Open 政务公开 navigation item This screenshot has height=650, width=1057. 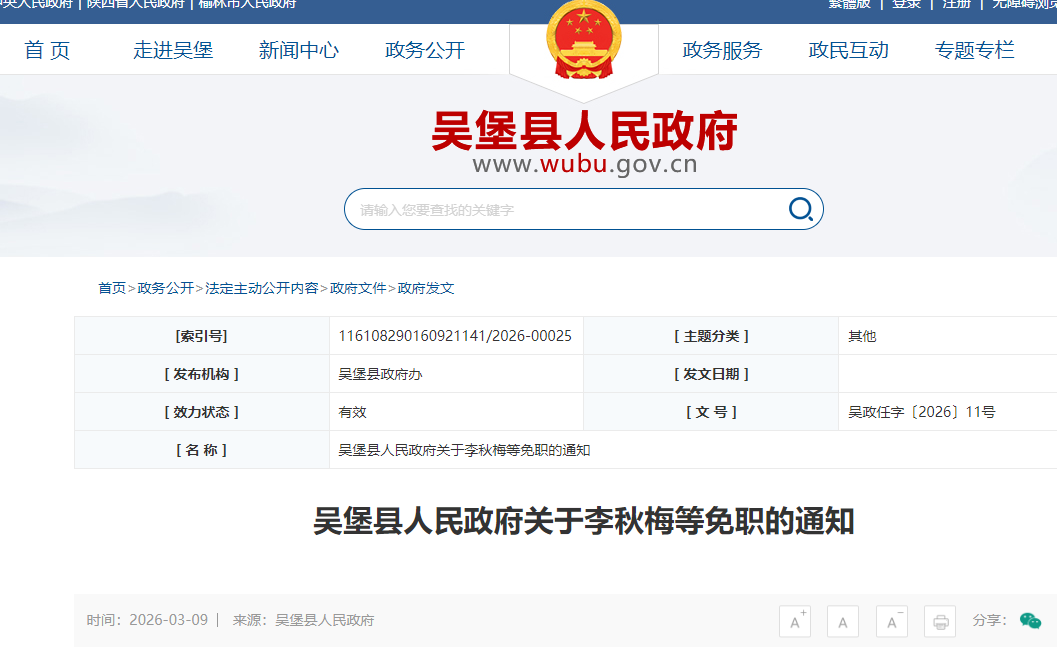tap(425, 50)
